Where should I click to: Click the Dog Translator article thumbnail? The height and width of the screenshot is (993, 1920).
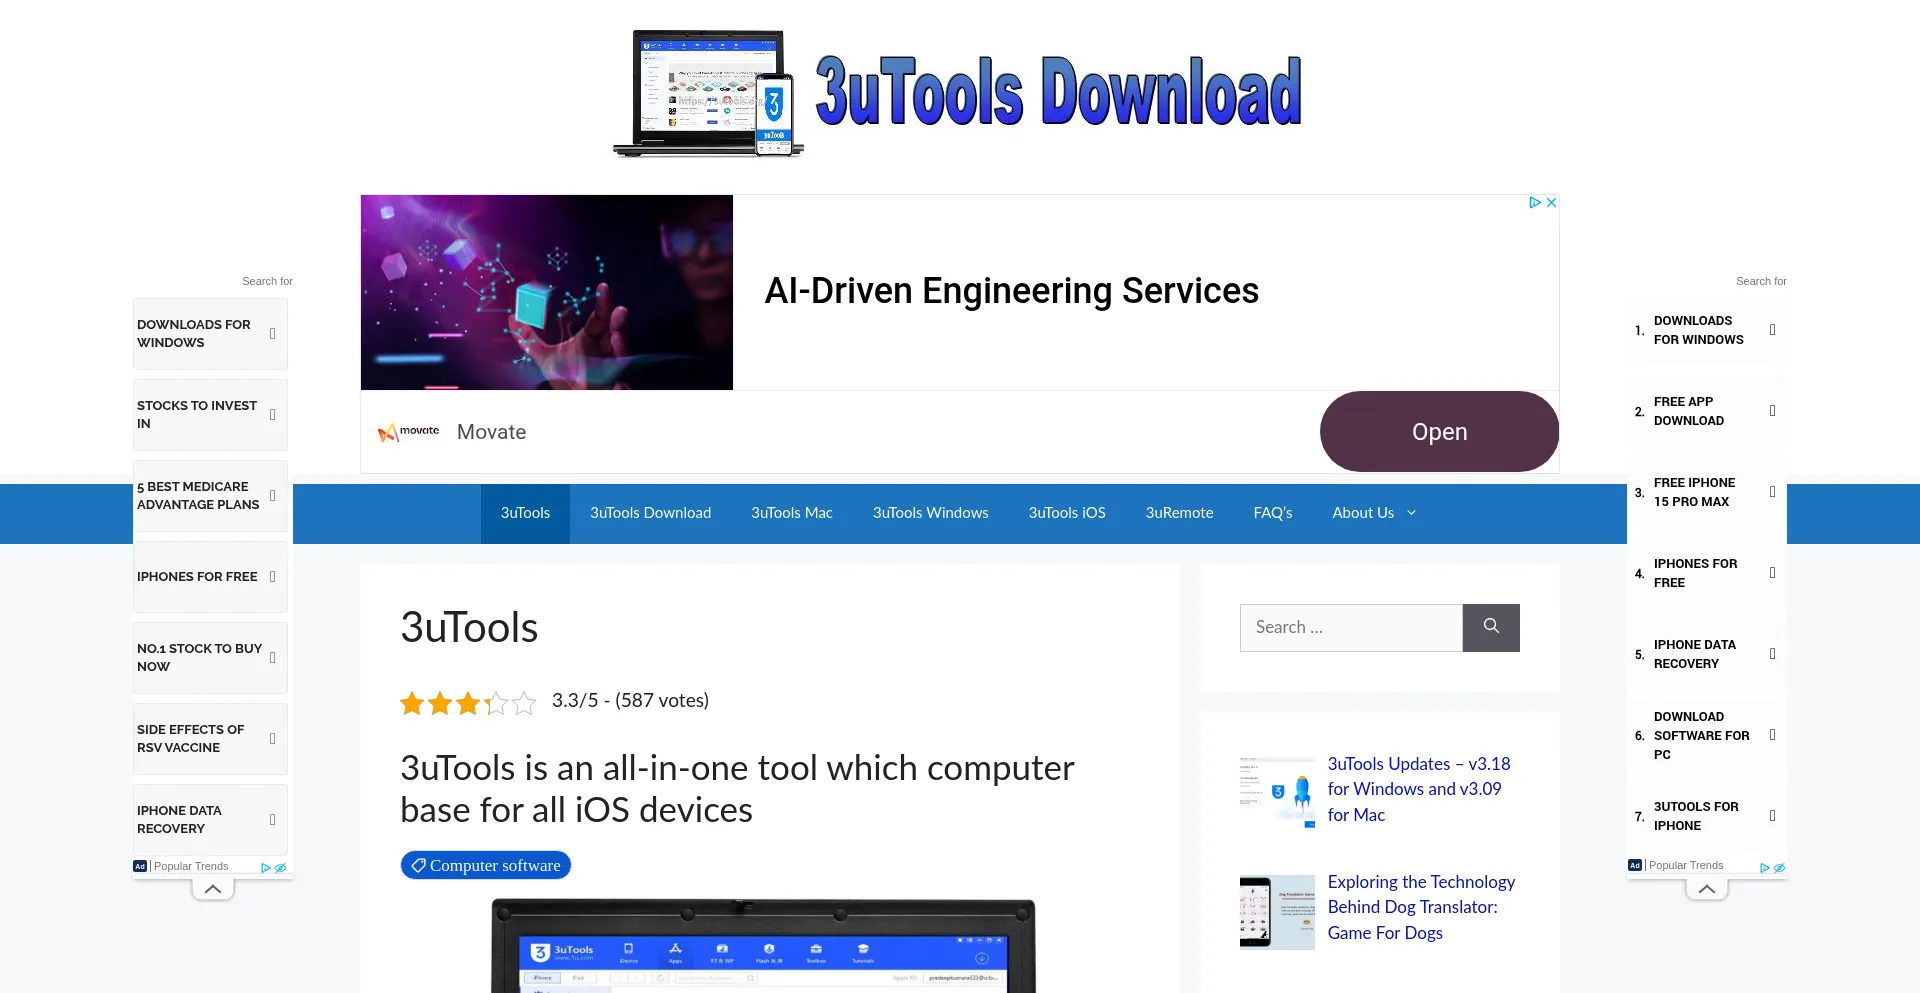click(1277, 912)
